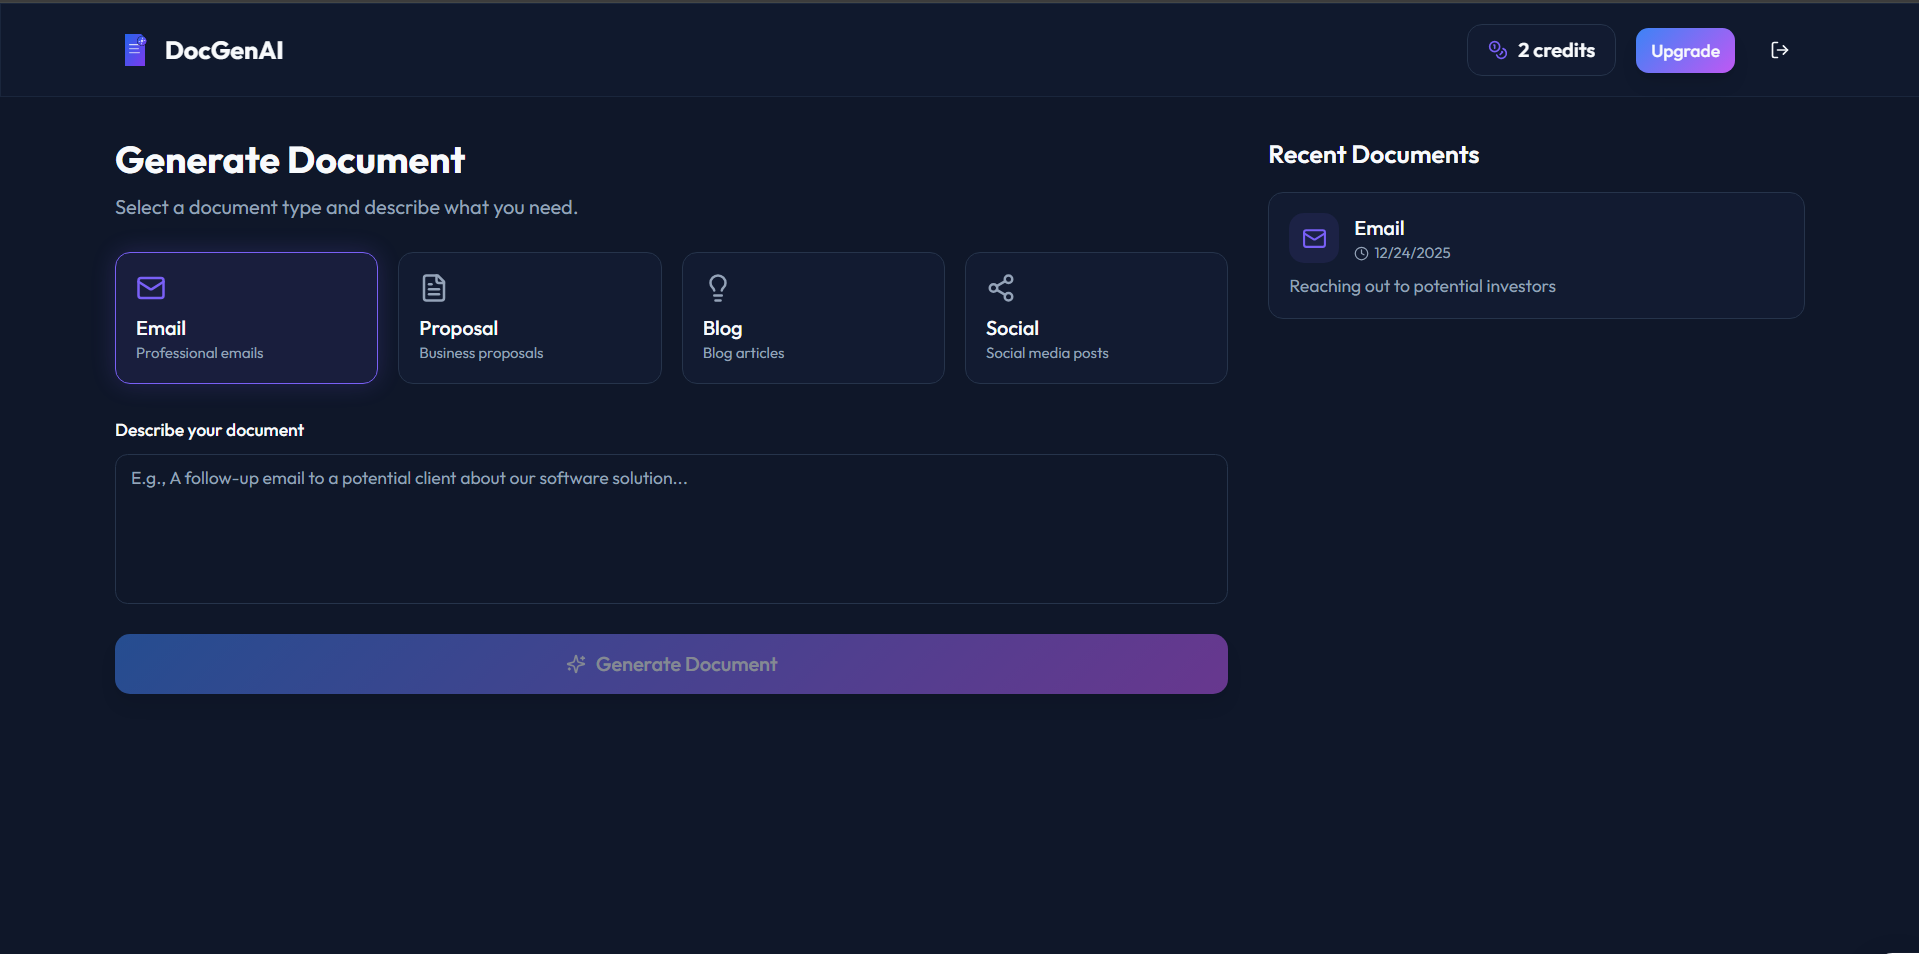Select the Proposal document type card
The height and width of the screenshot is (954, 1919).
pos(529,318)
